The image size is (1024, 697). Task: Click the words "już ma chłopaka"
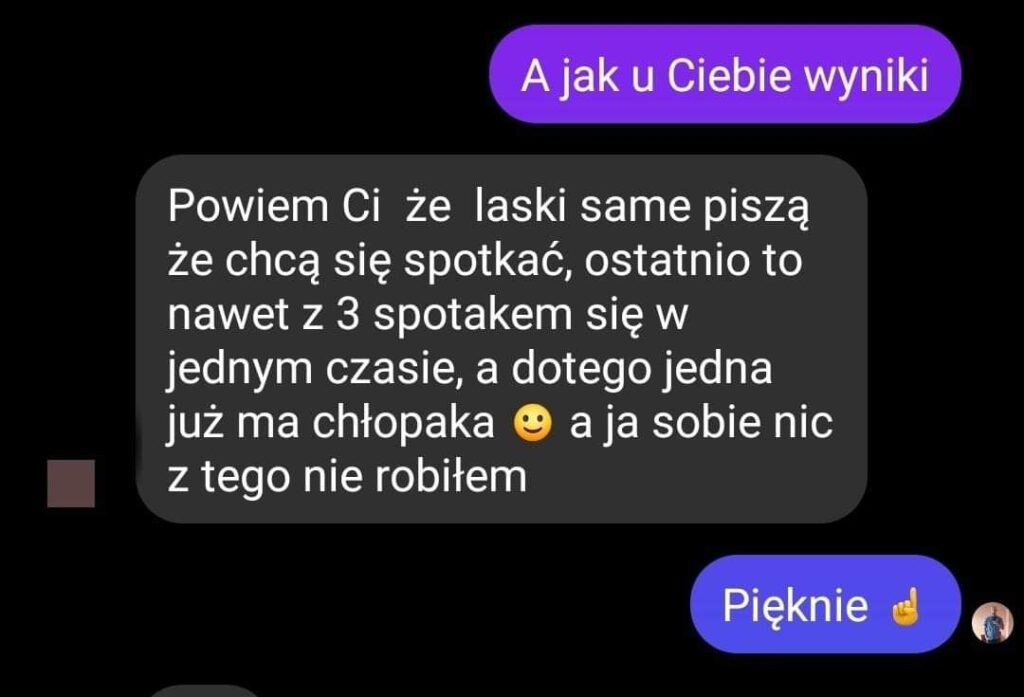click(330, 424)
